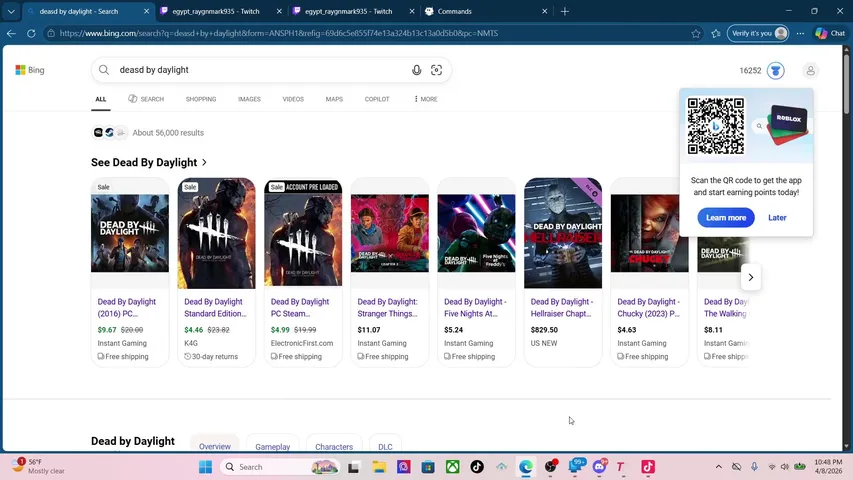Click ElectronicFirst.com seller name
Image resolution: width=853 pixels, height=480 pixels.
point(302,343)
